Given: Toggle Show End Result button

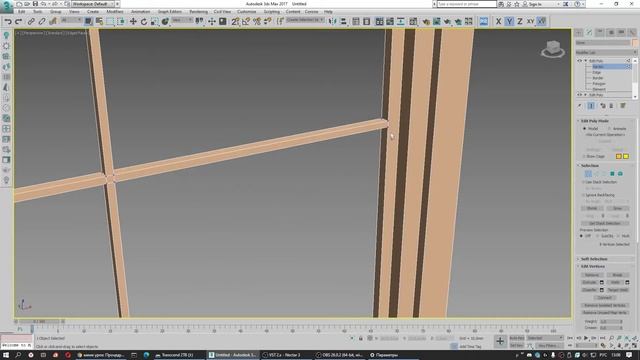Looking at the screenshot, I should coord(591,106).
